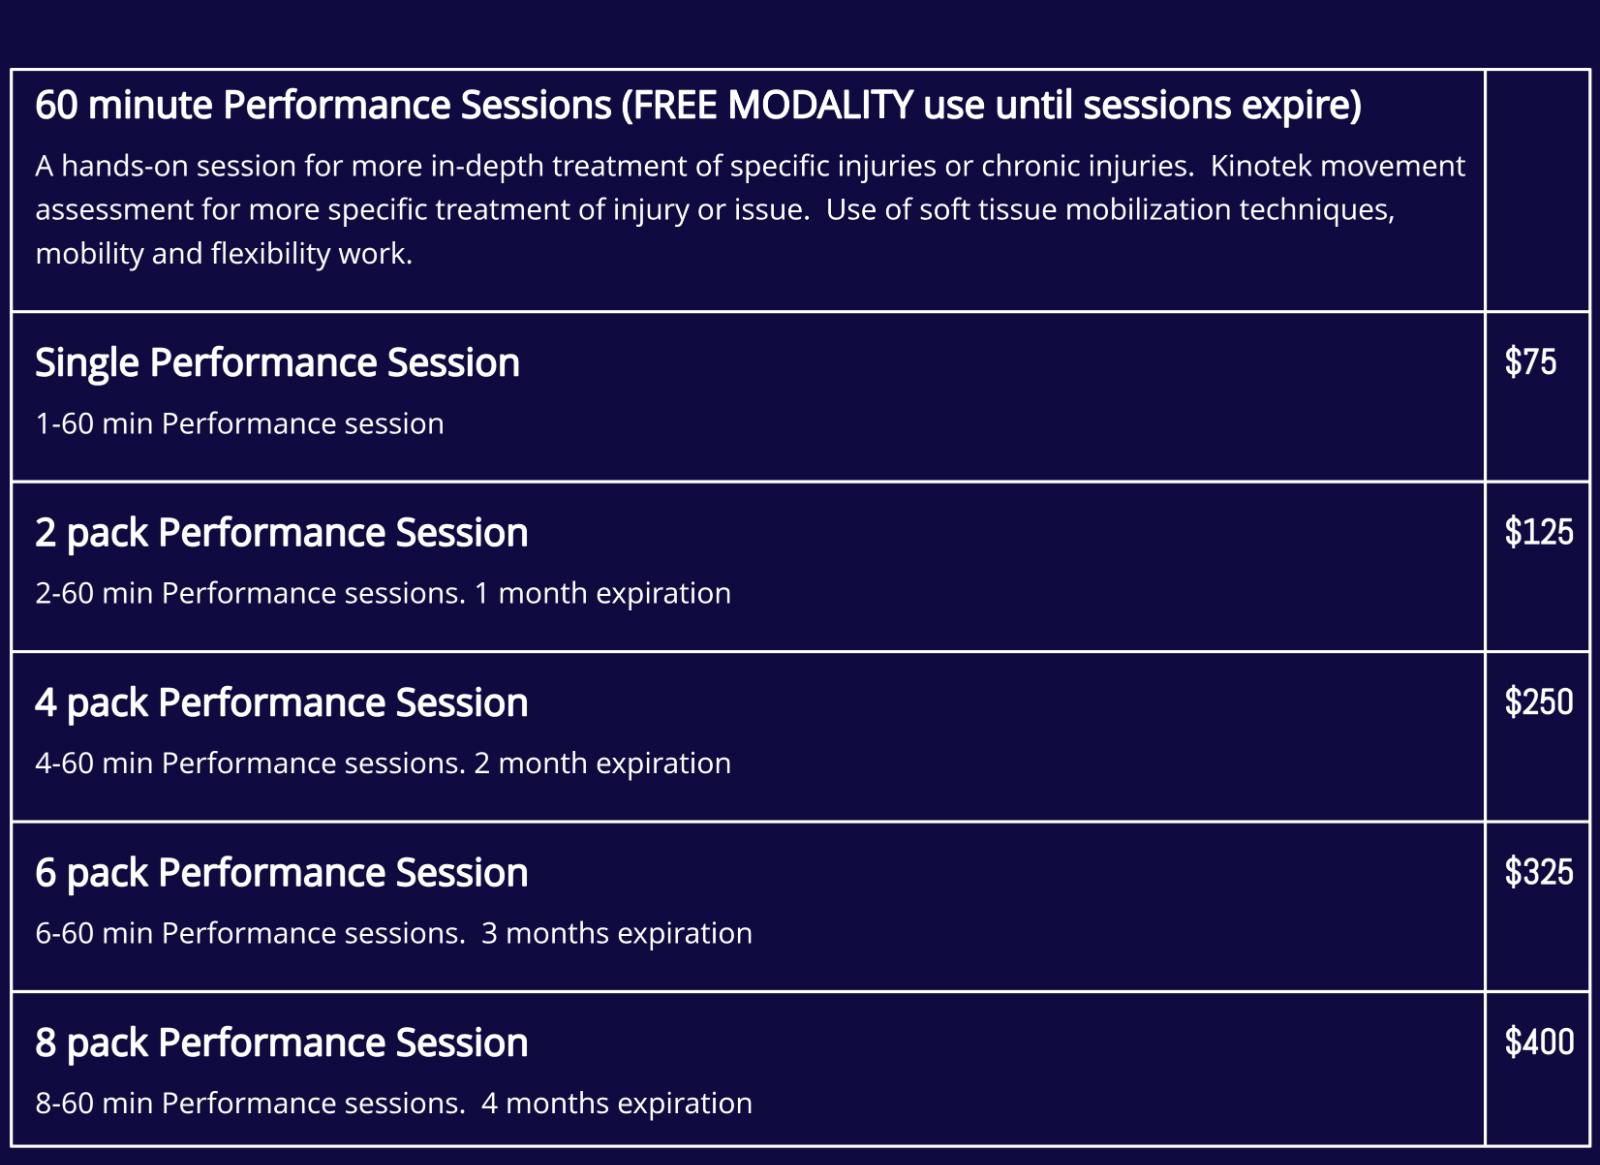Click the $125 price

point(1538,532)
